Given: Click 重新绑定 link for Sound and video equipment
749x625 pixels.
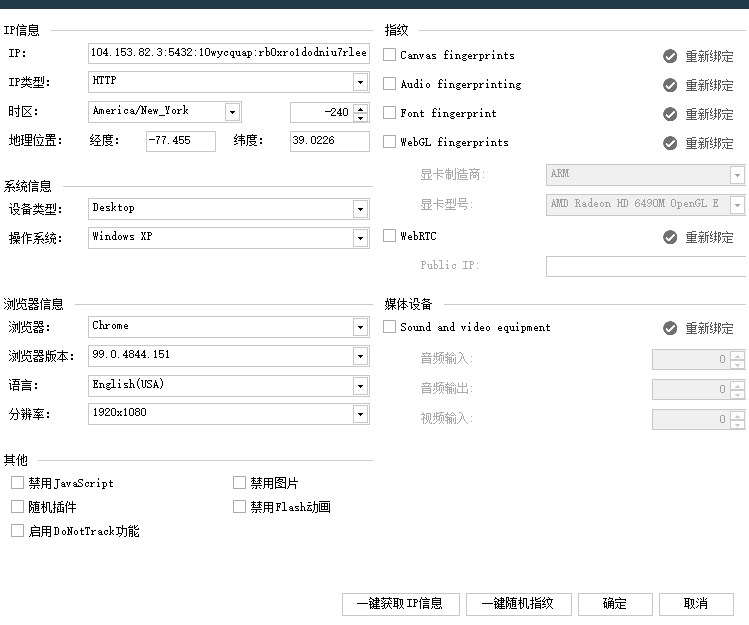Looking at the screenshot, I should pos(709,328).
